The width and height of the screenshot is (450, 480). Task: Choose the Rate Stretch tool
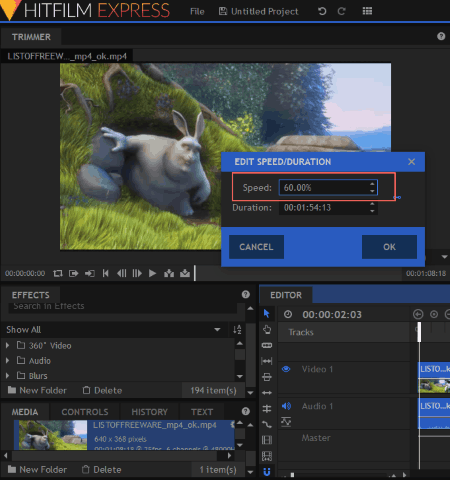click(267, 425)
